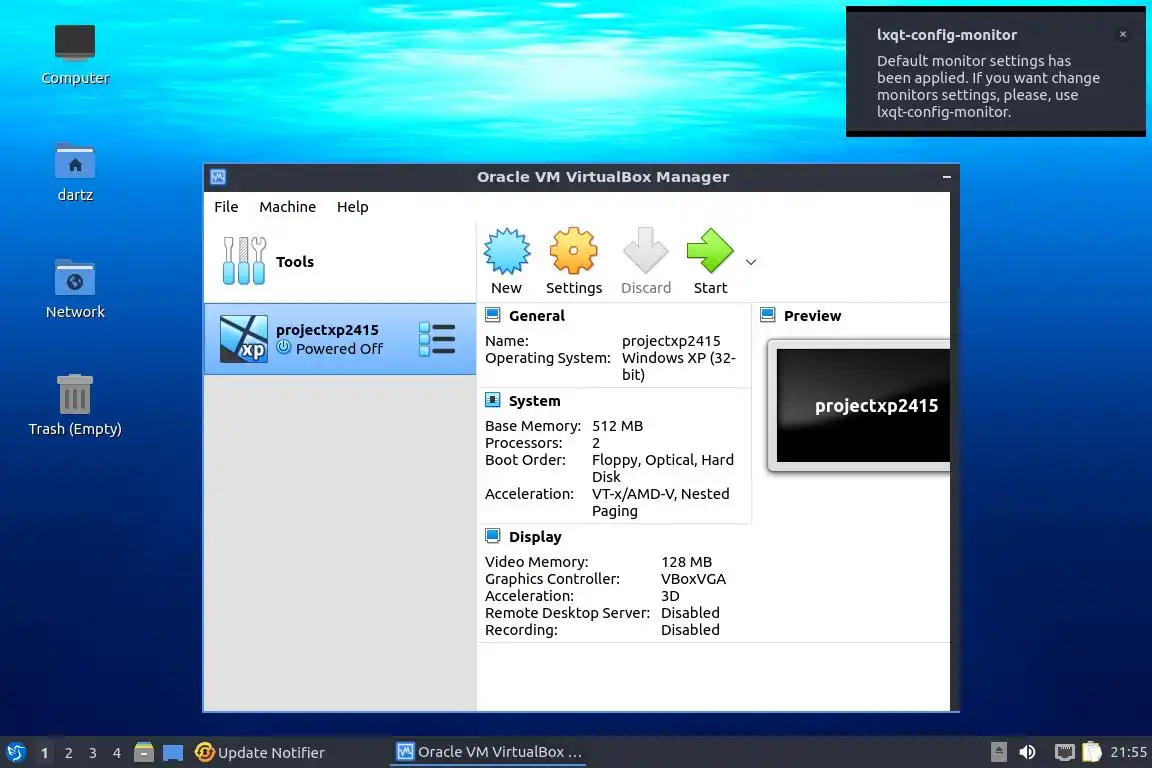
Task: Click the Floppy, Optical, Hard Disk boot order
Action: point(663,468)
